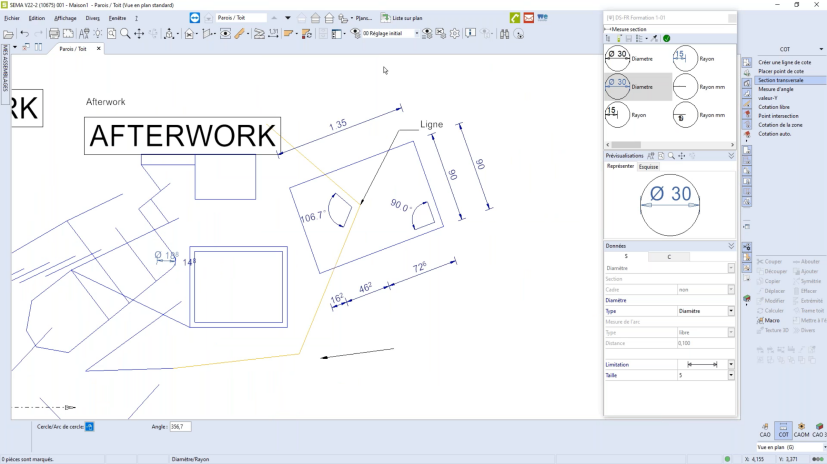Collapse the Données panel section
This screenshot has height=464, width=827.
(731, 246)
